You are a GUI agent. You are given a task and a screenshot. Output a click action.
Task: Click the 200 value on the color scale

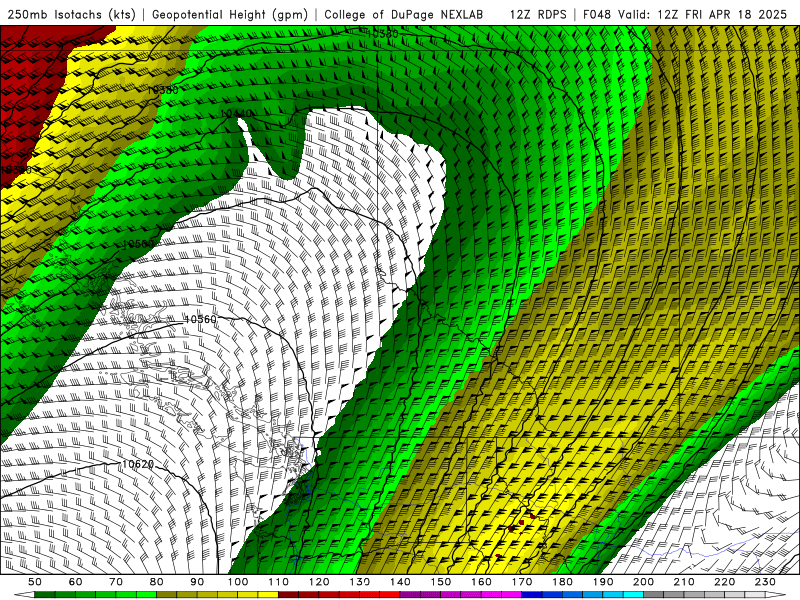tap(643, 582)
